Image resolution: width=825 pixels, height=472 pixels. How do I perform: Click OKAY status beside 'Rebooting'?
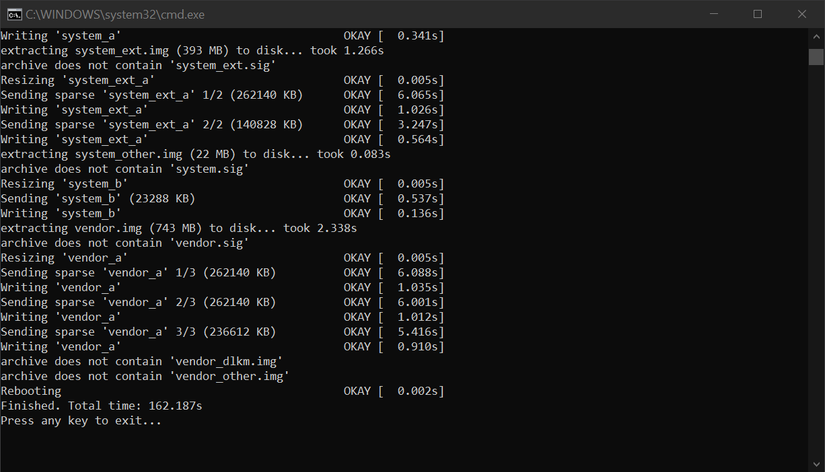coord(358,391)
